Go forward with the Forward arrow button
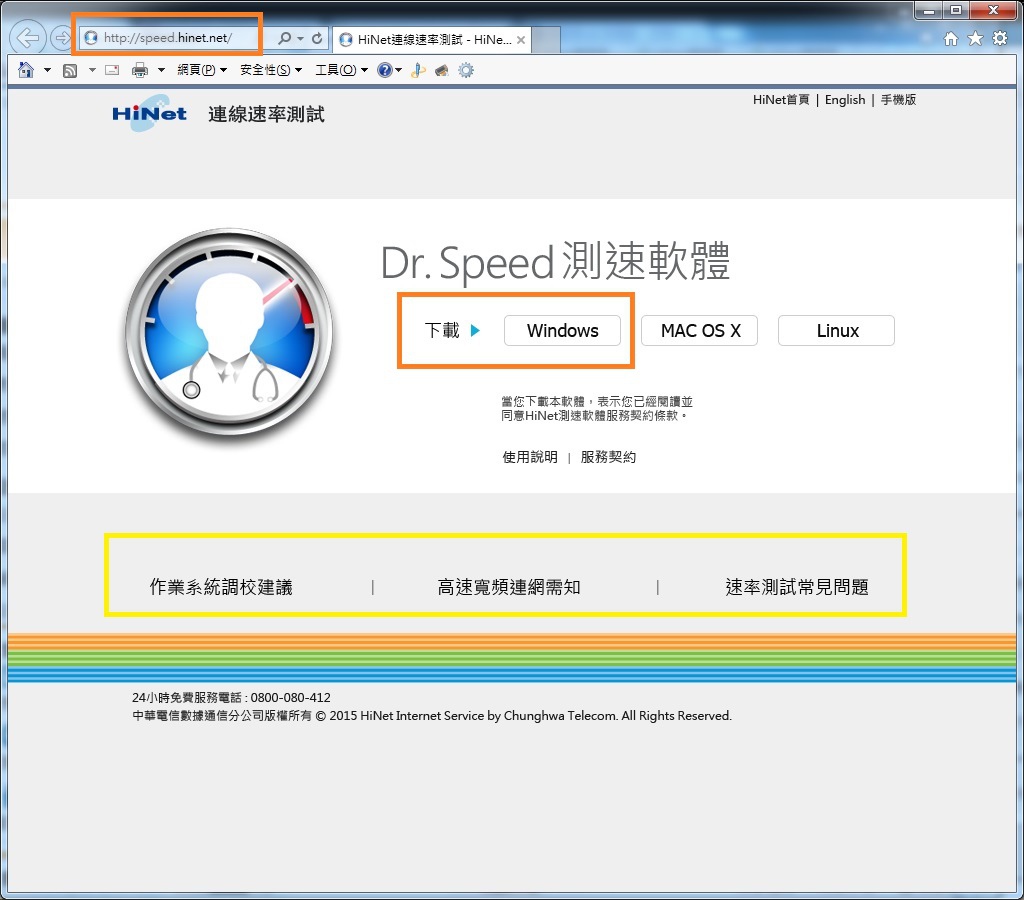The width and height of the screenshot is (1024, 900). tap(60, 38)
